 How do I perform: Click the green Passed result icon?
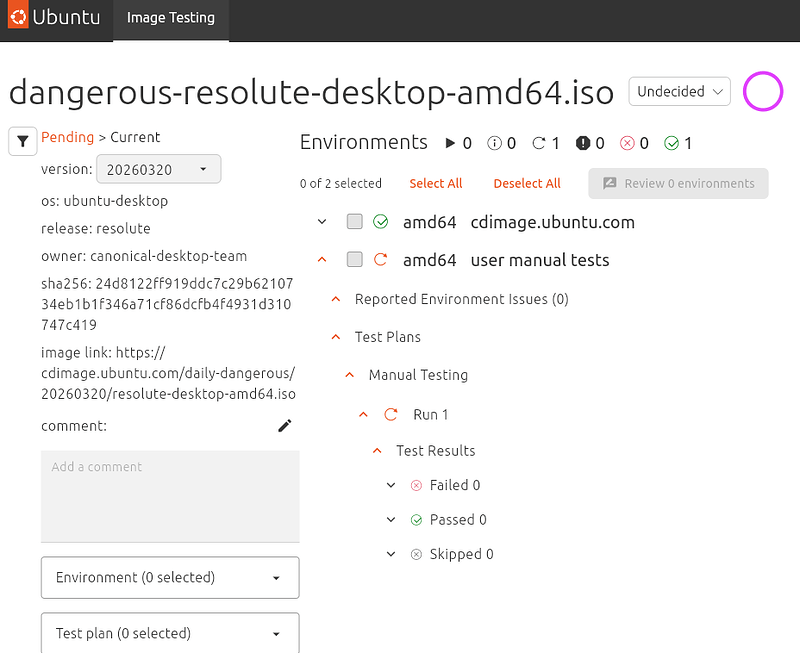pos(416,520)
